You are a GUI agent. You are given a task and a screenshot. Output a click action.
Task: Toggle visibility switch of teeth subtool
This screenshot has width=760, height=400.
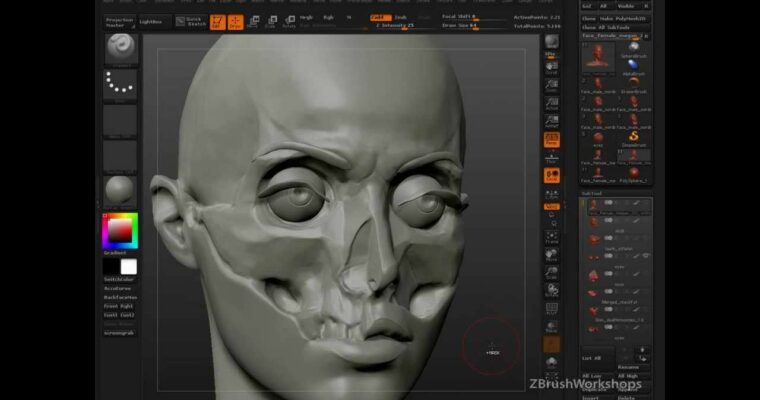608,238
